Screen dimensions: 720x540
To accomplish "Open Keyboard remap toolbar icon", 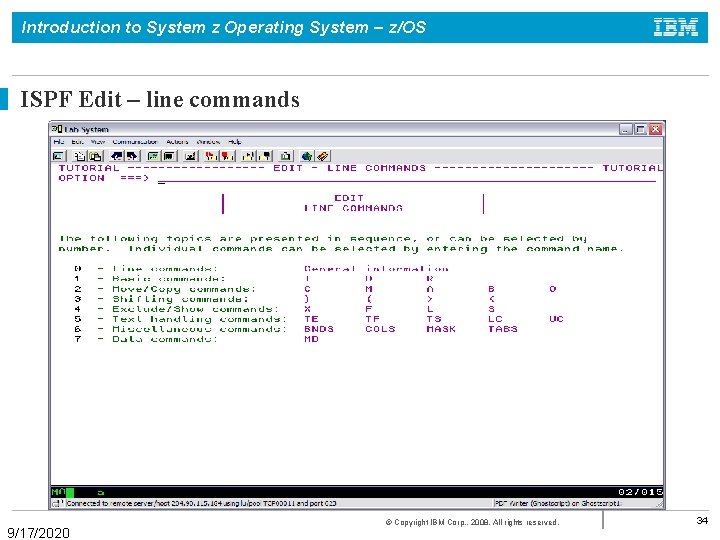I will 190,156.
